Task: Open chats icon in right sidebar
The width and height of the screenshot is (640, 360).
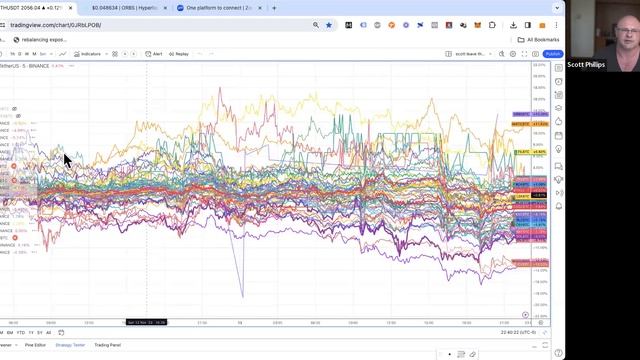Action: [558, 166]
